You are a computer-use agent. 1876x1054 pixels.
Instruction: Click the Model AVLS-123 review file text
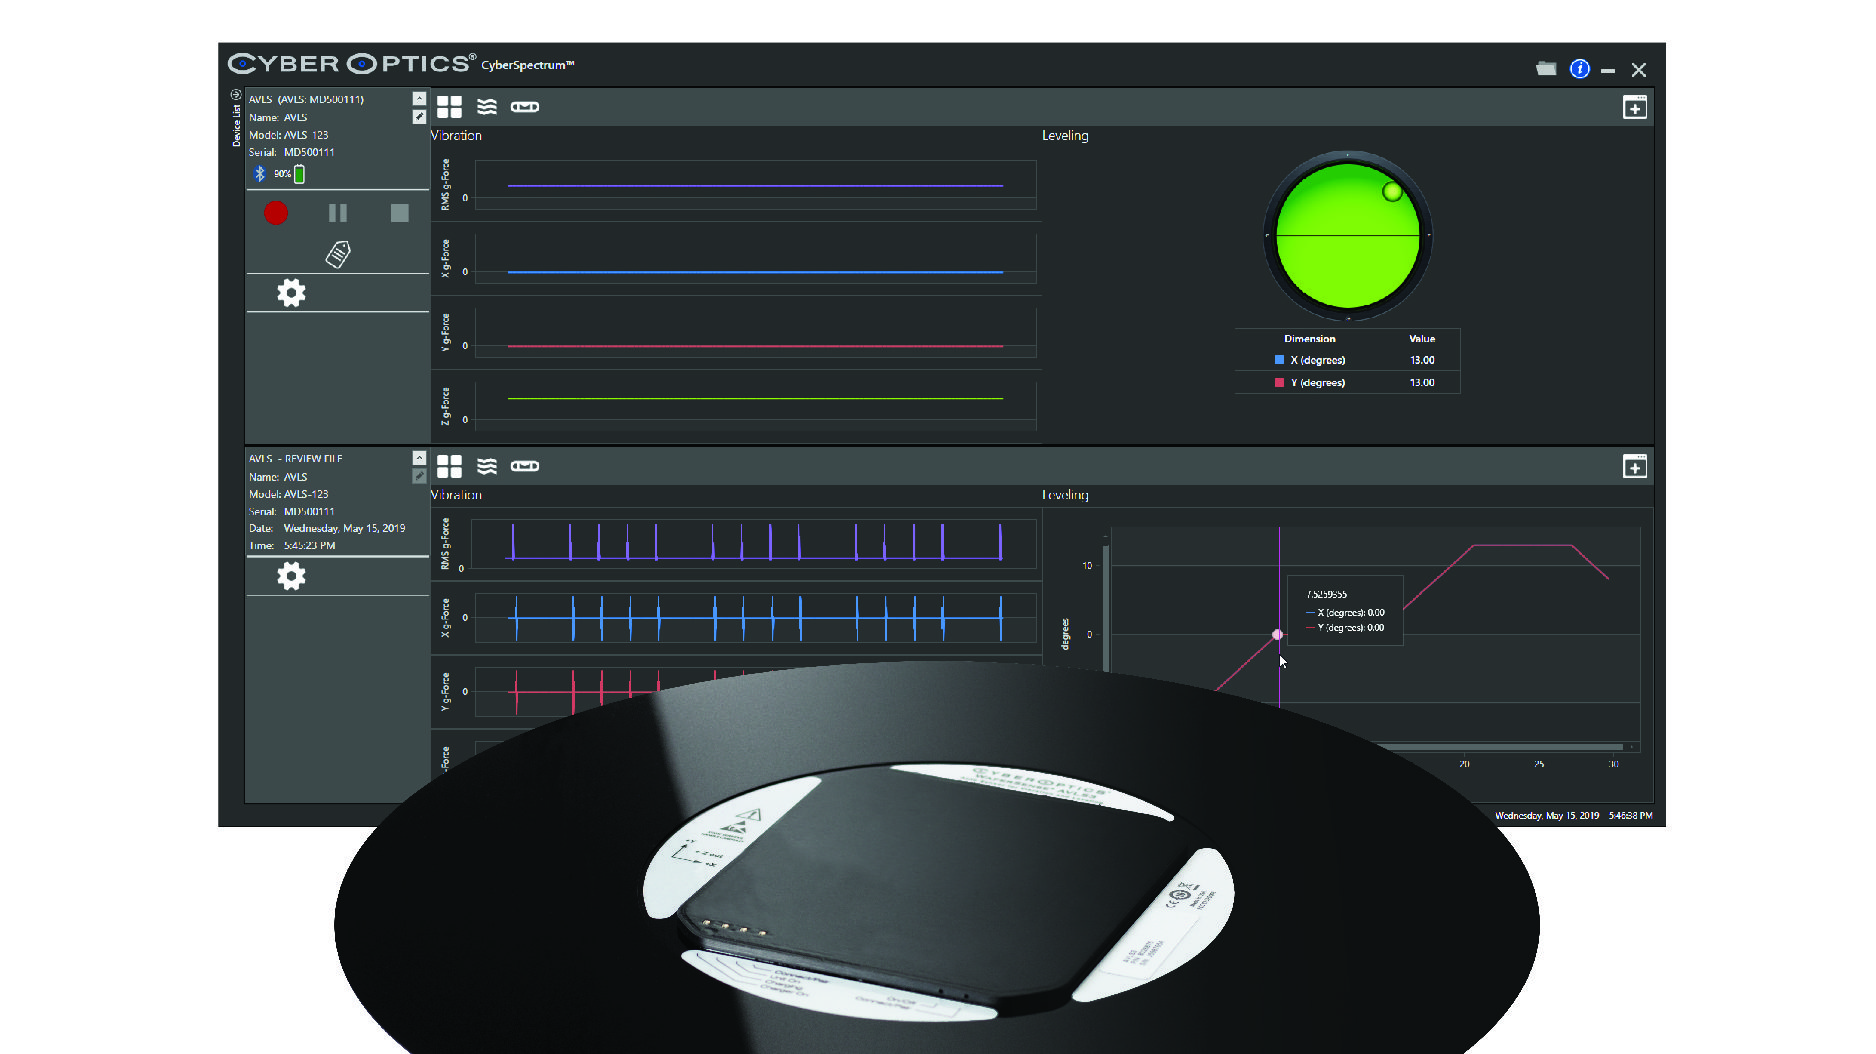click(289, 494)
